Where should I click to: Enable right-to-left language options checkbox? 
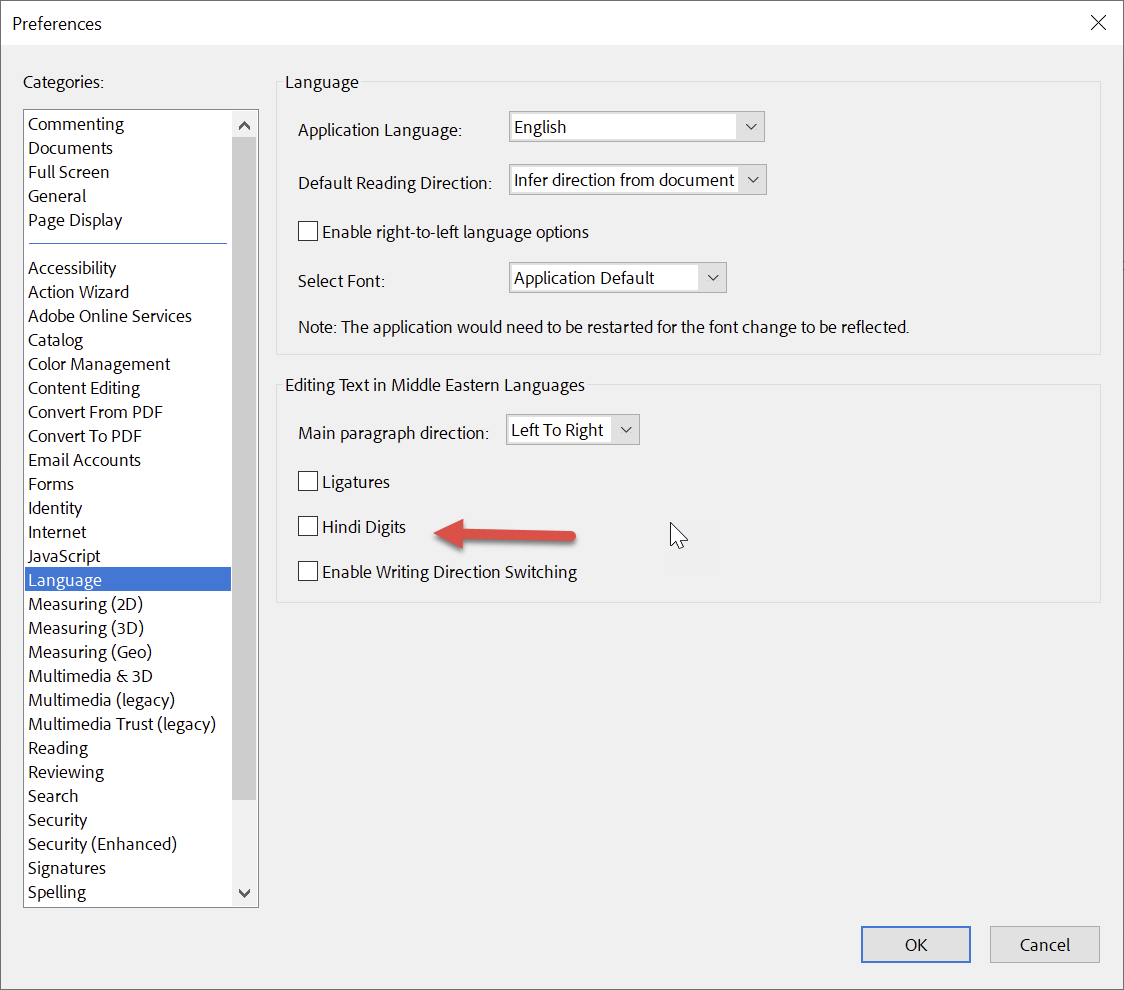pos(308,232)
